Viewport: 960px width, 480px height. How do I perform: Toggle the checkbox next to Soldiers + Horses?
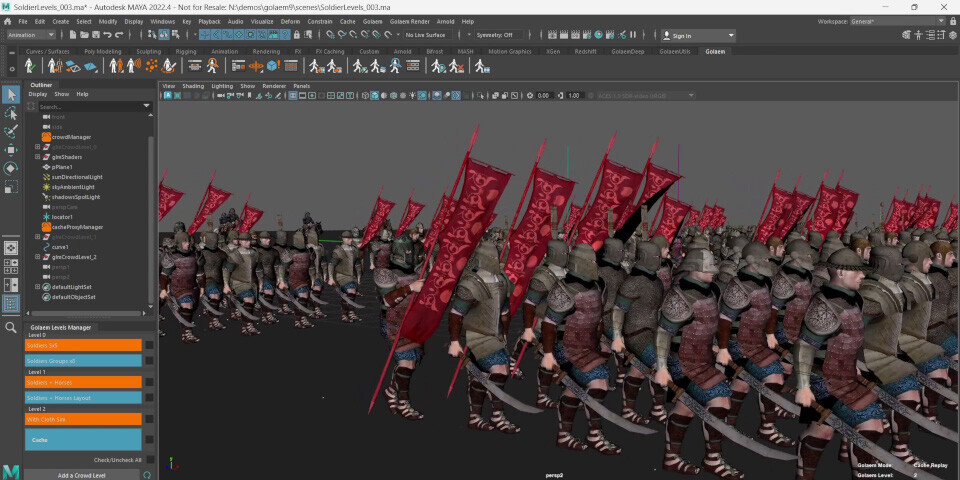tap(149, 382)
